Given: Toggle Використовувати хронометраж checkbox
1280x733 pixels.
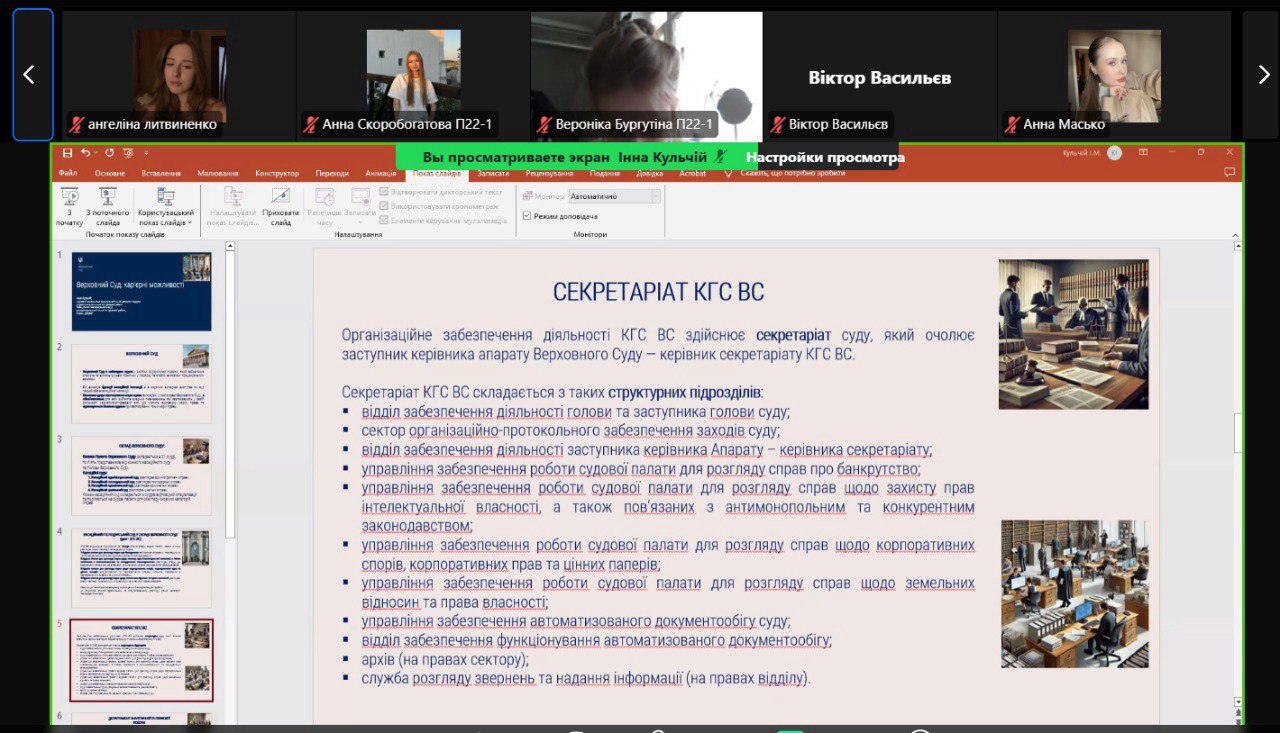Looking at the screenshot, I should 384,206.
